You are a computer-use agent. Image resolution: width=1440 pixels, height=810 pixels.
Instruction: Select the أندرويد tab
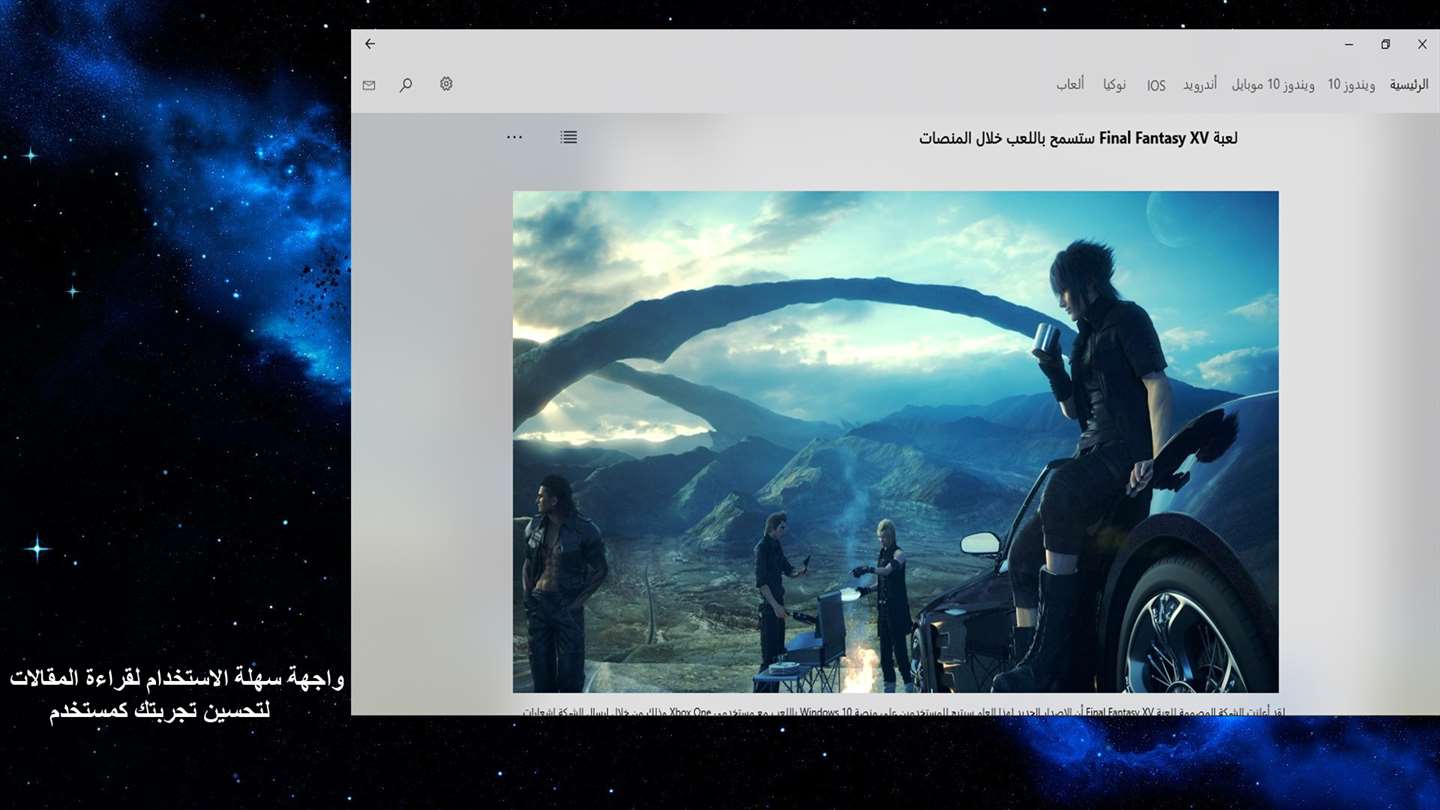(1200, 85)
